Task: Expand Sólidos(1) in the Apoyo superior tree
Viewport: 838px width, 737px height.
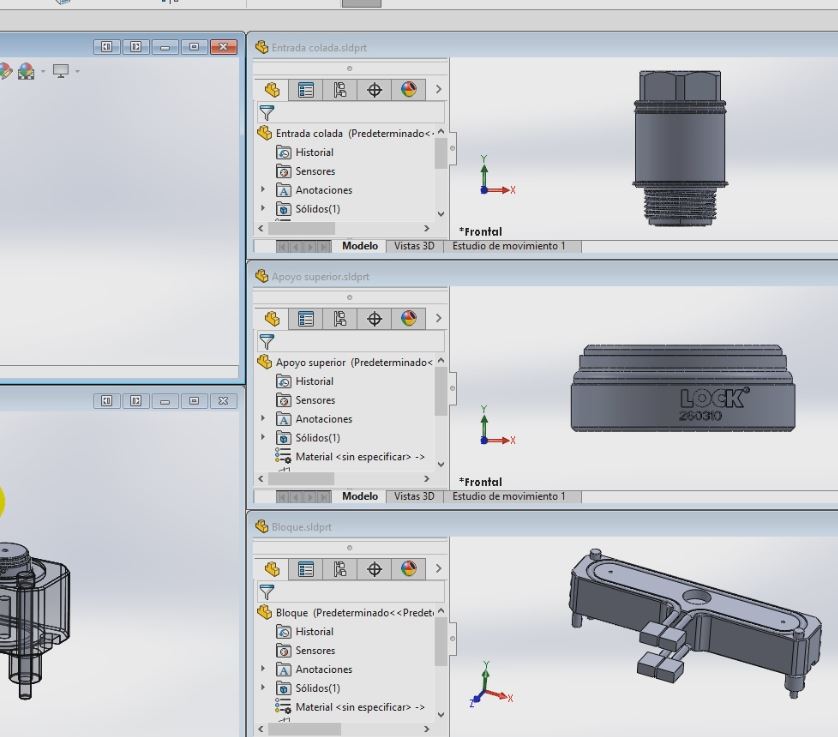Action: coord(264,438)
